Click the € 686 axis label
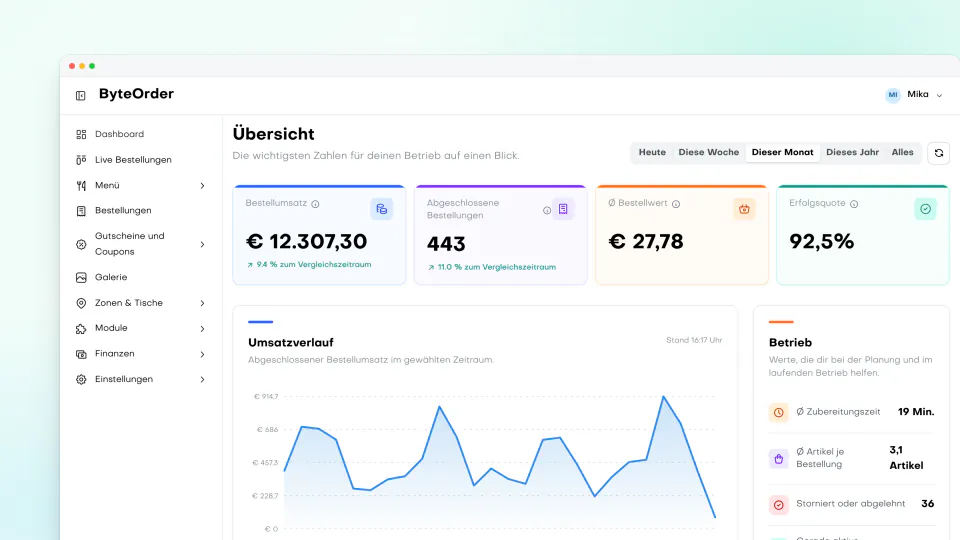Screen dimensions: 960x540 (x=268, y=430)
